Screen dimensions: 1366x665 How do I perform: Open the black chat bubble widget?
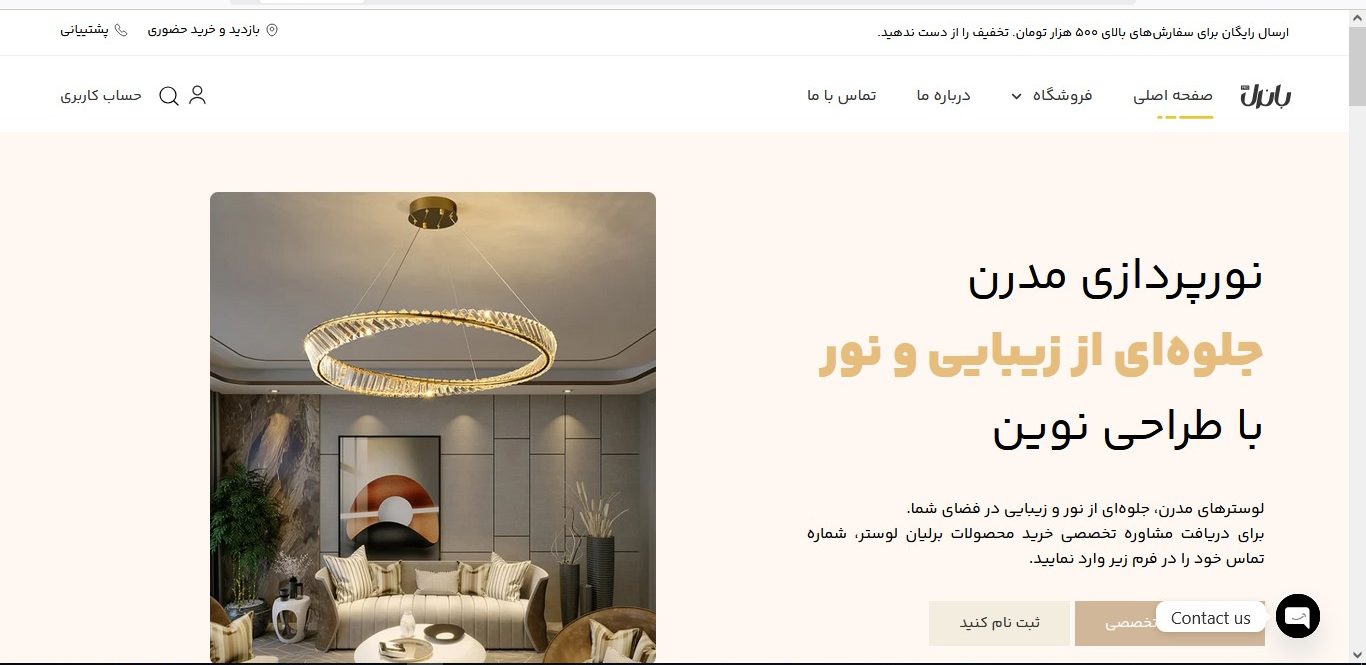pos(1298,617)
